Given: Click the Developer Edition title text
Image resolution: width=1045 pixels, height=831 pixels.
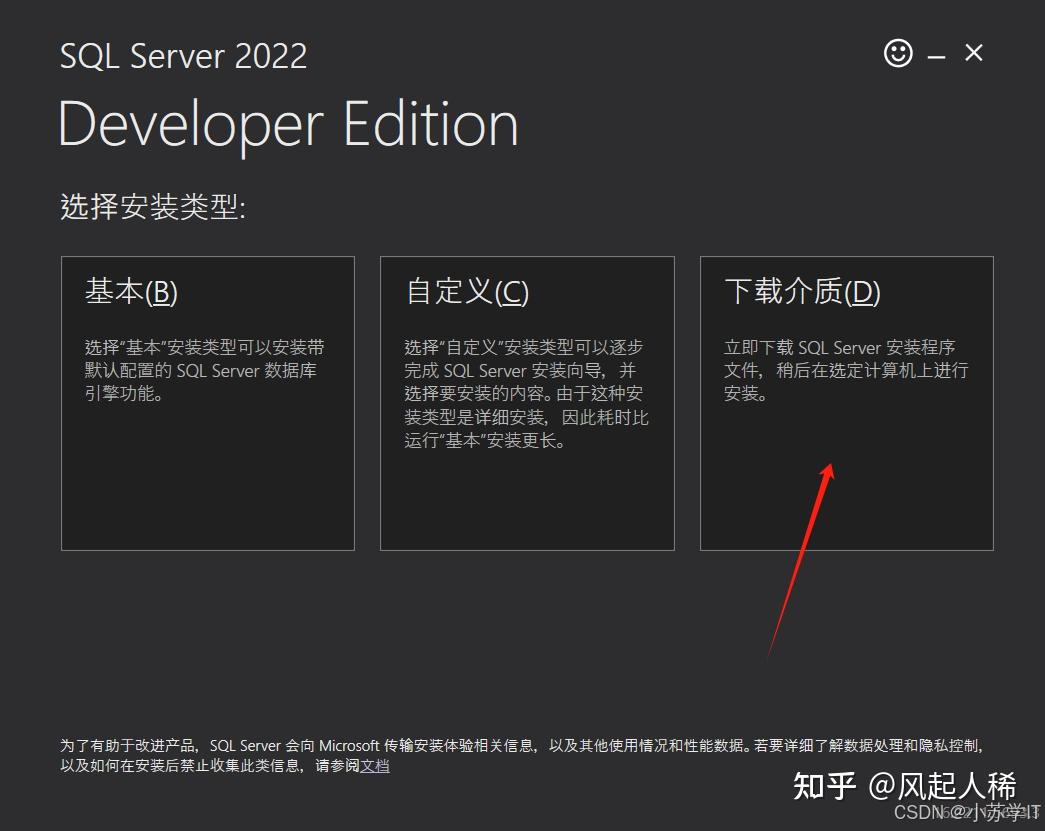Looking at the screenshot, I should pyautogui.click(x=288, y=122).
